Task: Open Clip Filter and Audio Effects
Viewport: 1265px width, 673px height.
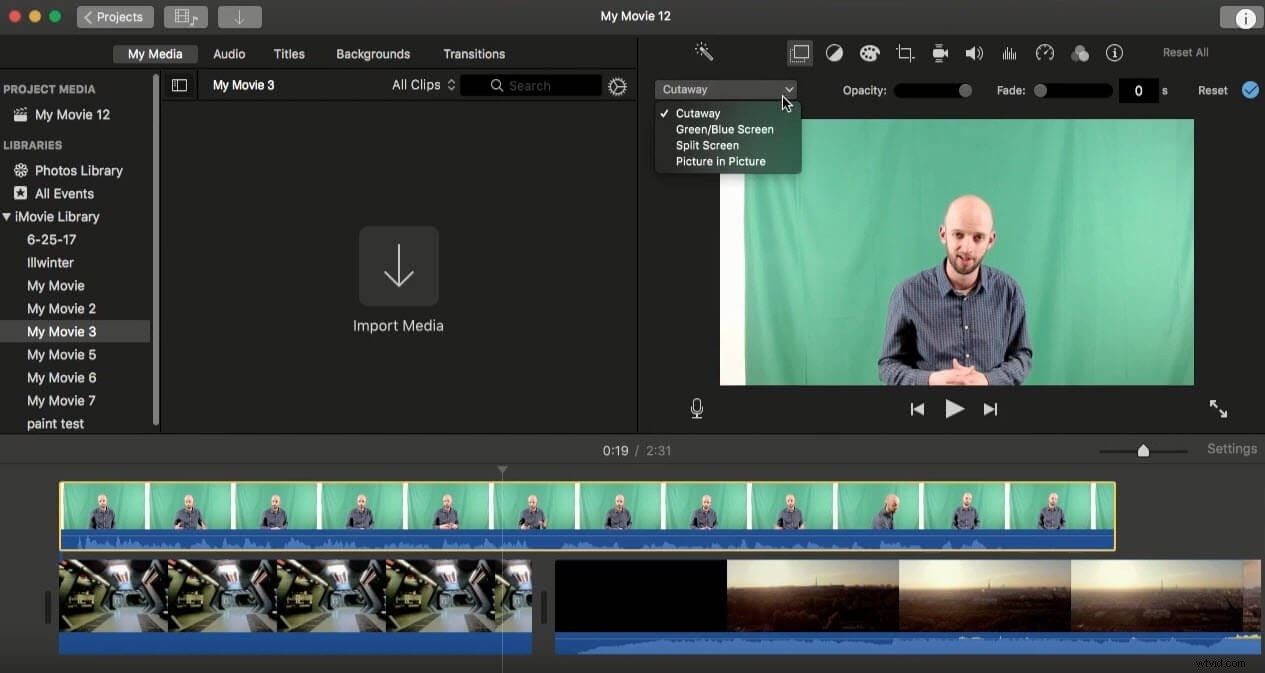Action: (x=1080, y=52)
